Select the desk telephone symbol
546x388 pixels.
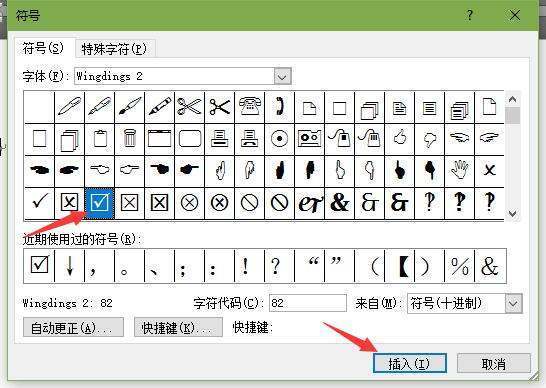(249, 107)
